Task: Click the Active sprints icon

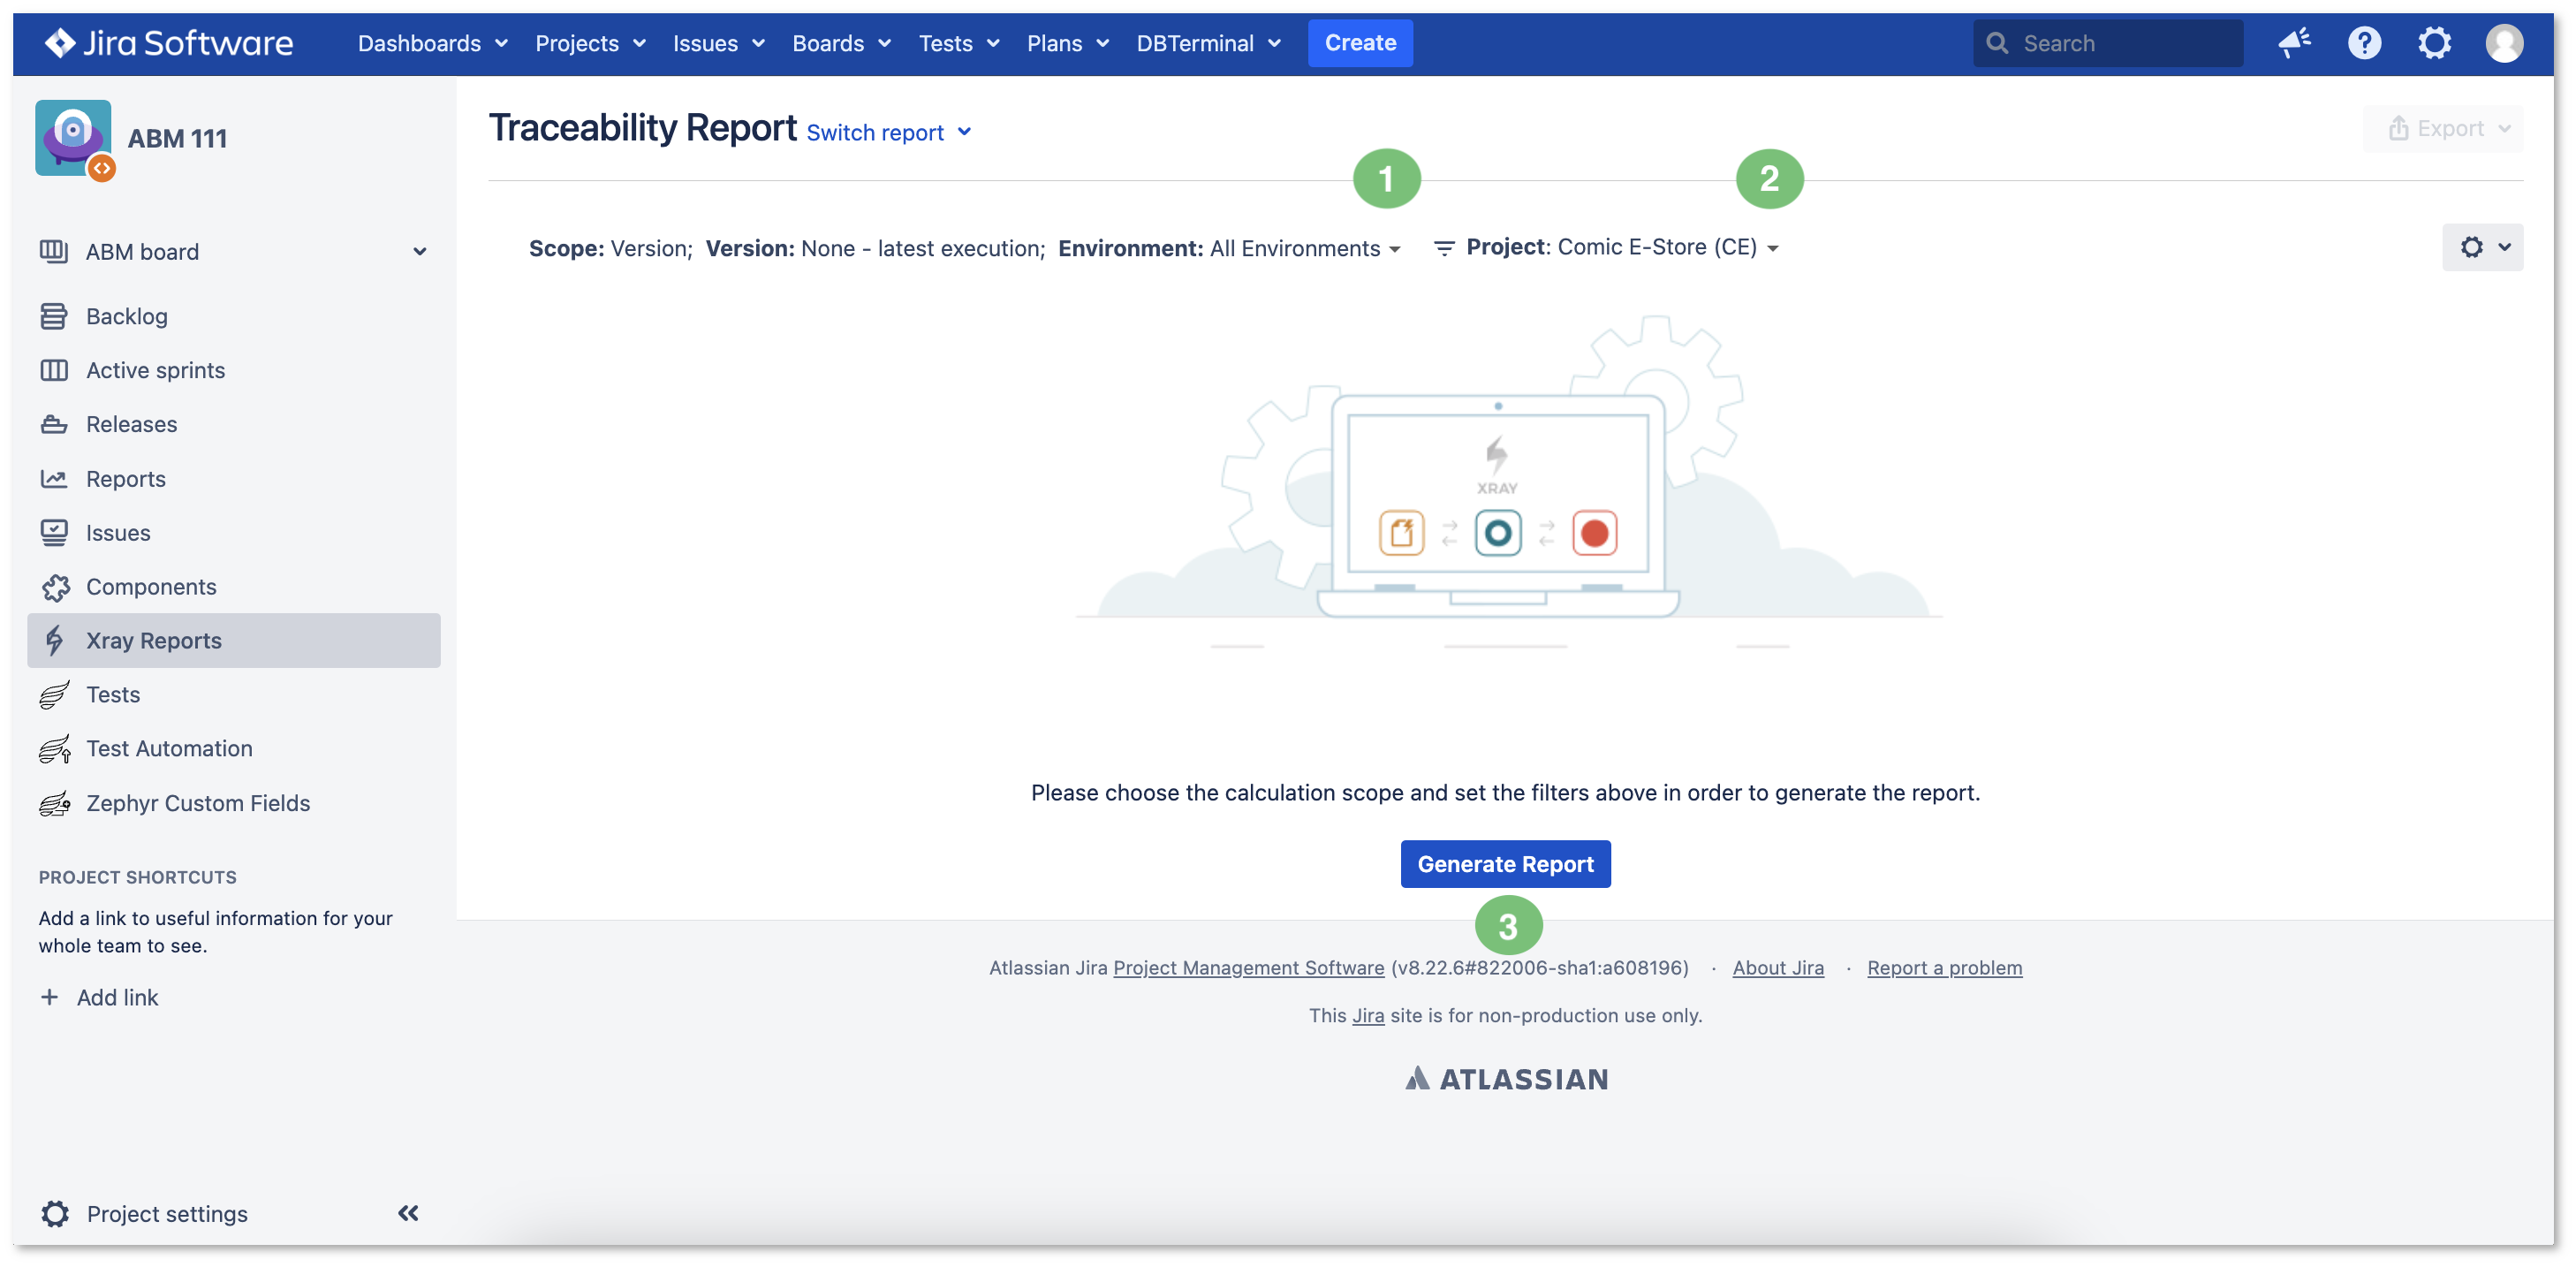Action: pos(53,370)
